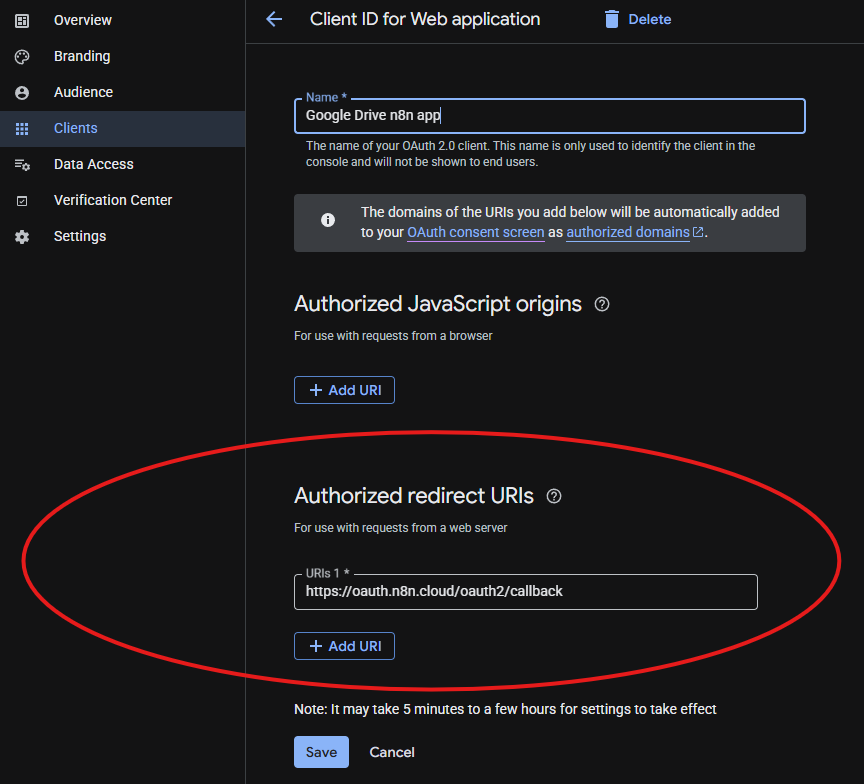Click text "For use with requests from a web server"
The image size is (864, 784).
click(x=401, y=528)
